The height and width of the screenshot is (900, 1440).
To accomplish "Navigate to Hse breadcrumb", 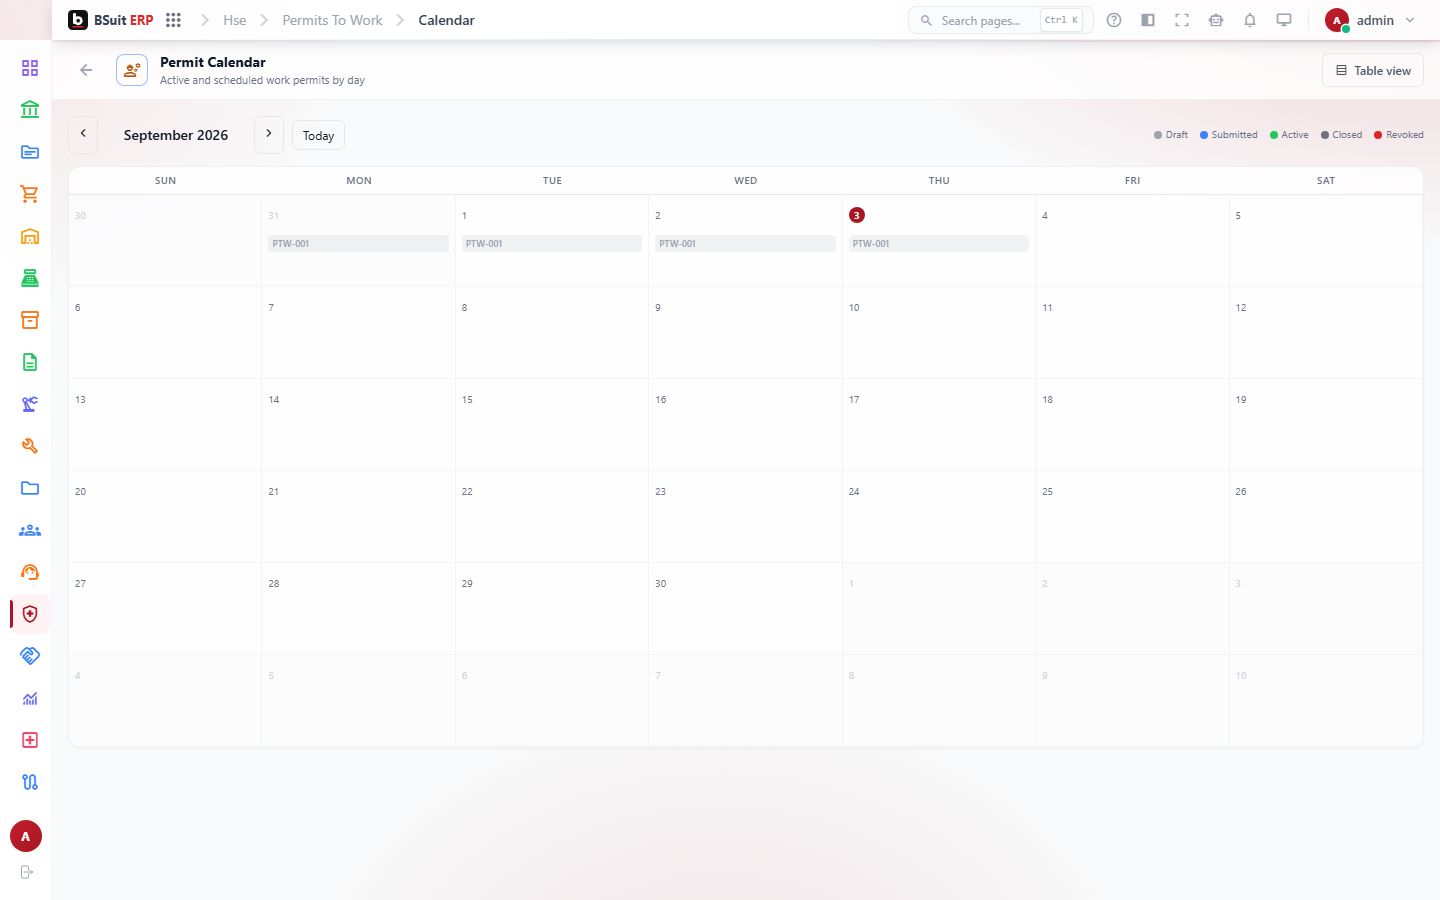I will tap(235, 20).
